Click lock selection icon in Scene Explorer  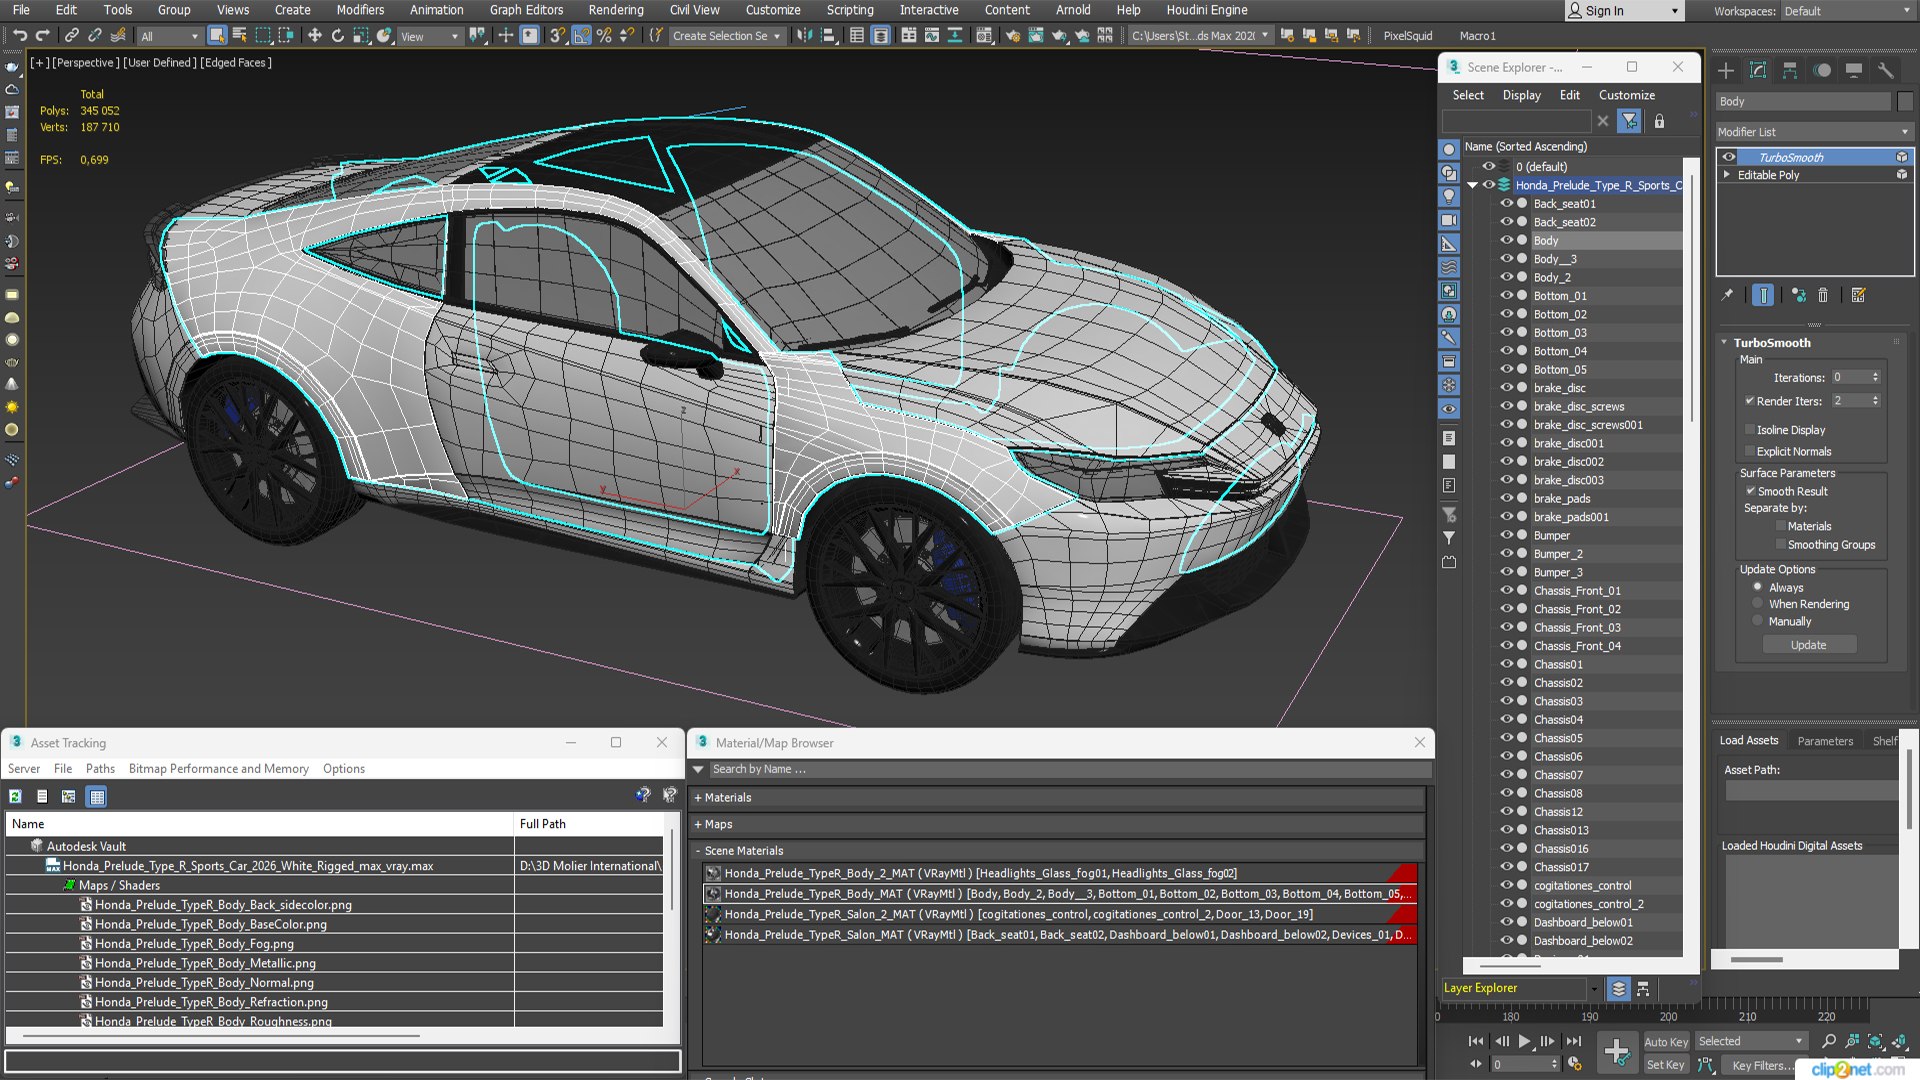click(1659, 121)
